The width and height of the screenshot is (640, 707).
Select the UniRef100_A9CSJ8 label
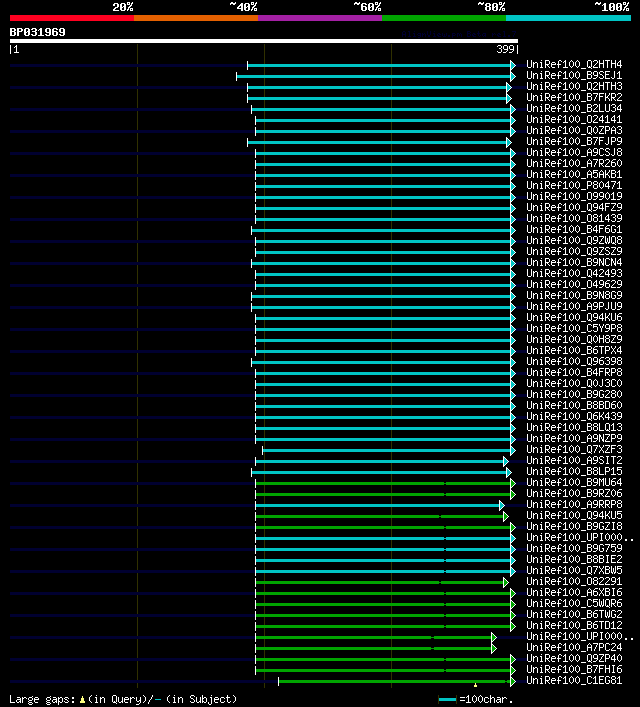pos(574,152)
